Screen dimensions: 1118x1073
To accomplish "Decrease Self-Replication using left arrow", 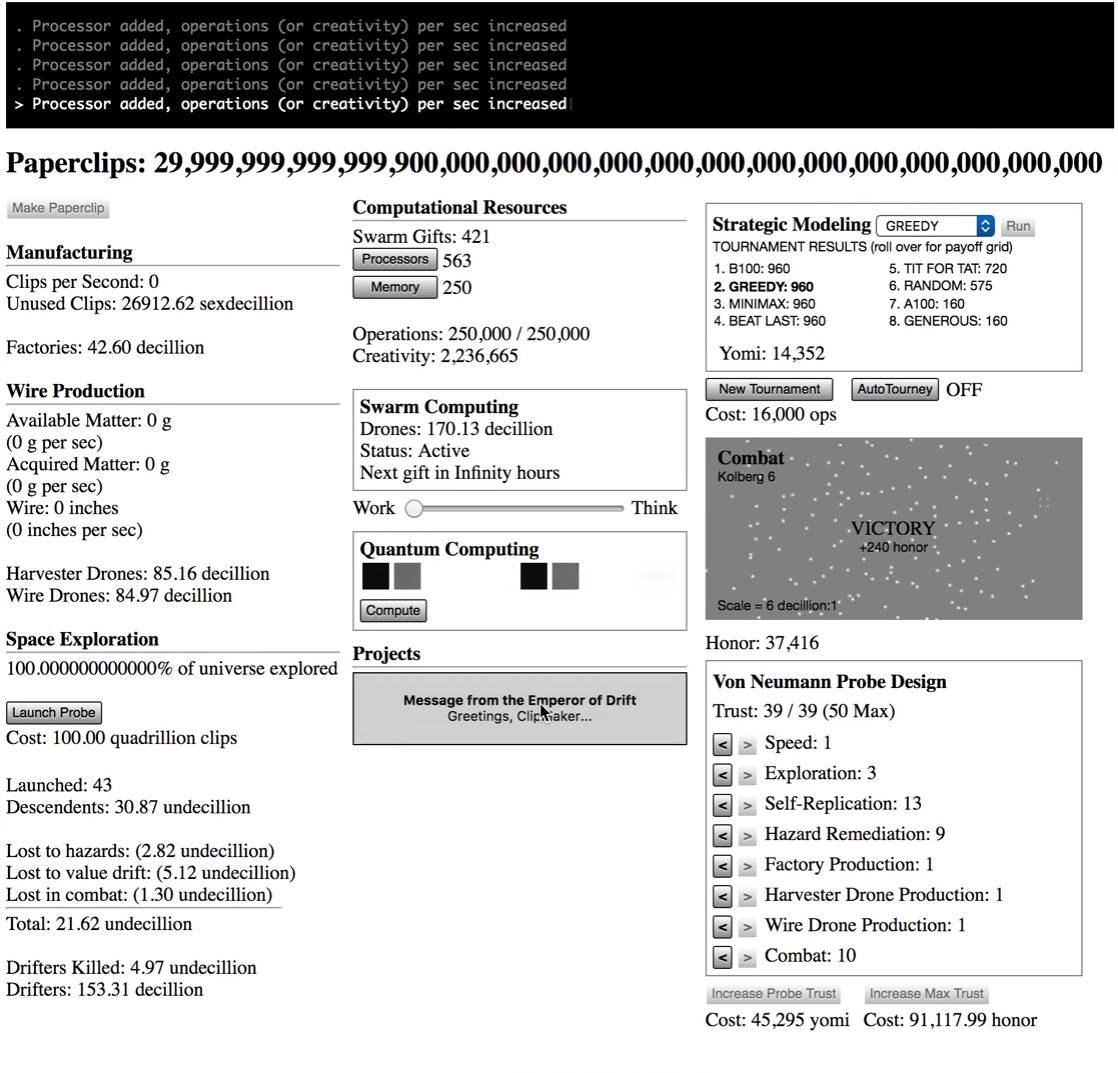I will 722,805.
